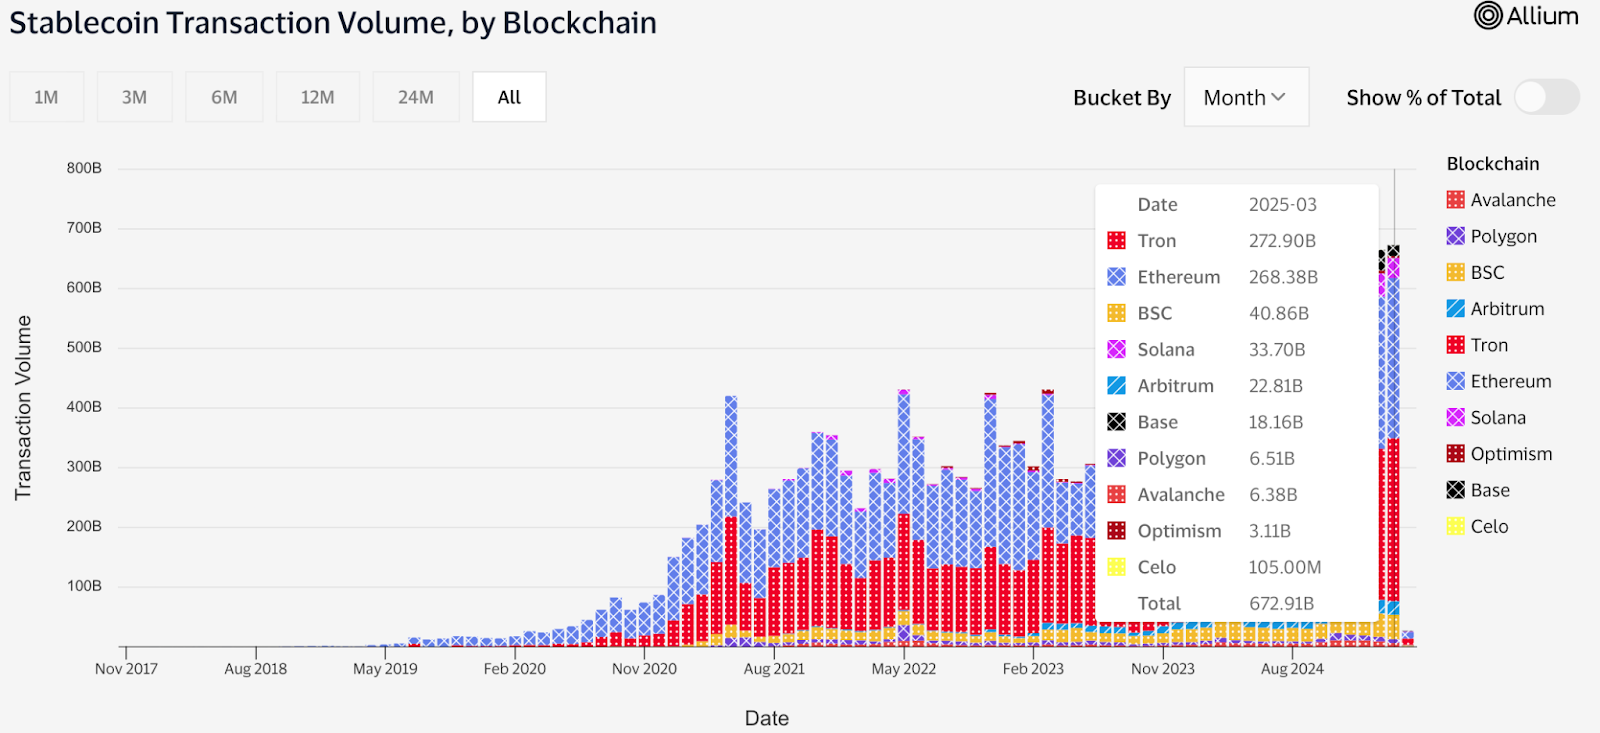Click the Allium logo icon
The width and height of the screenshot is (1600, 733).
(x=1488, y=16)
